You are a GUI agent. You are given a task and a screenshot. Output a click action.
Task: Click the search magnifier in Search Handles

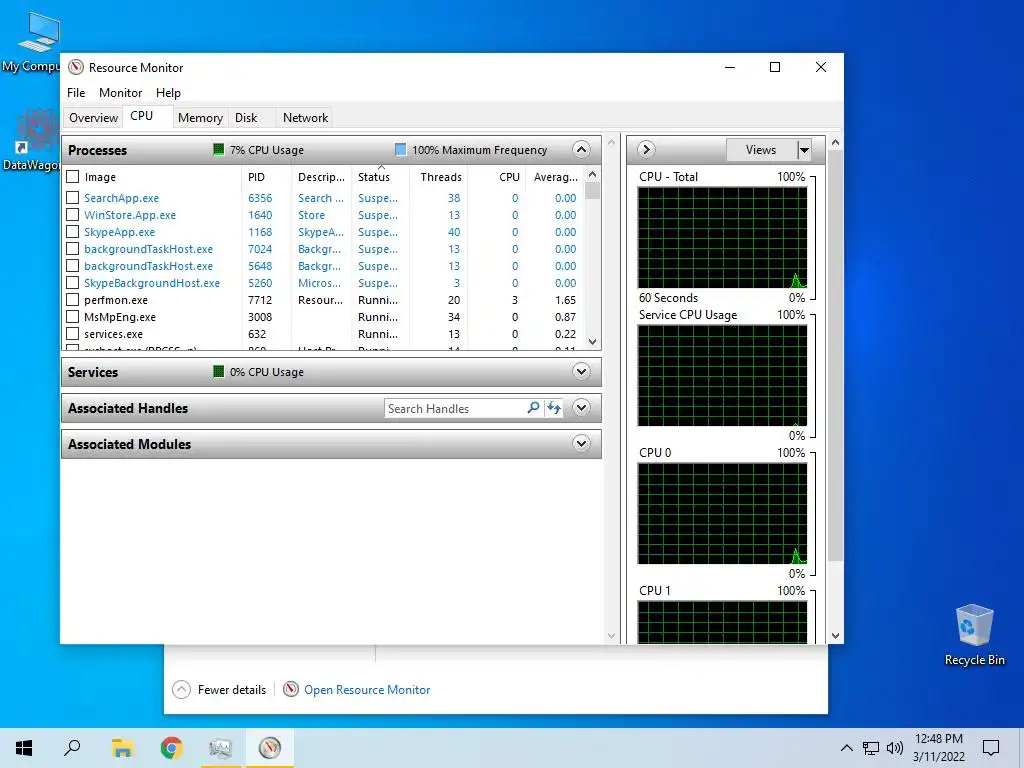point(534,408)
